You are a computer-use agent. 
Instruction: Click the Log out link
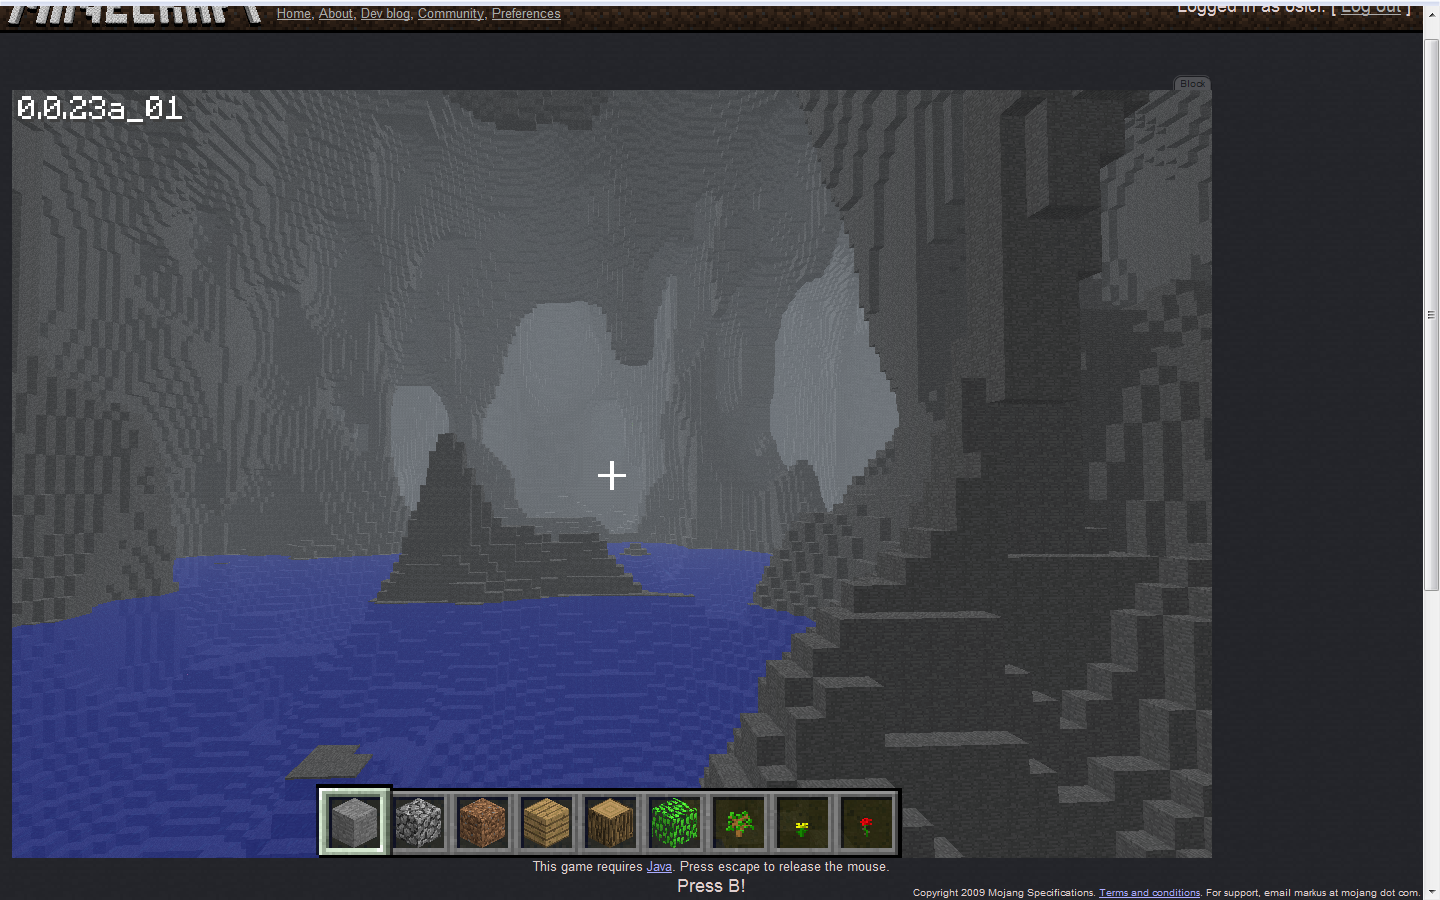tap(1371, 8)
